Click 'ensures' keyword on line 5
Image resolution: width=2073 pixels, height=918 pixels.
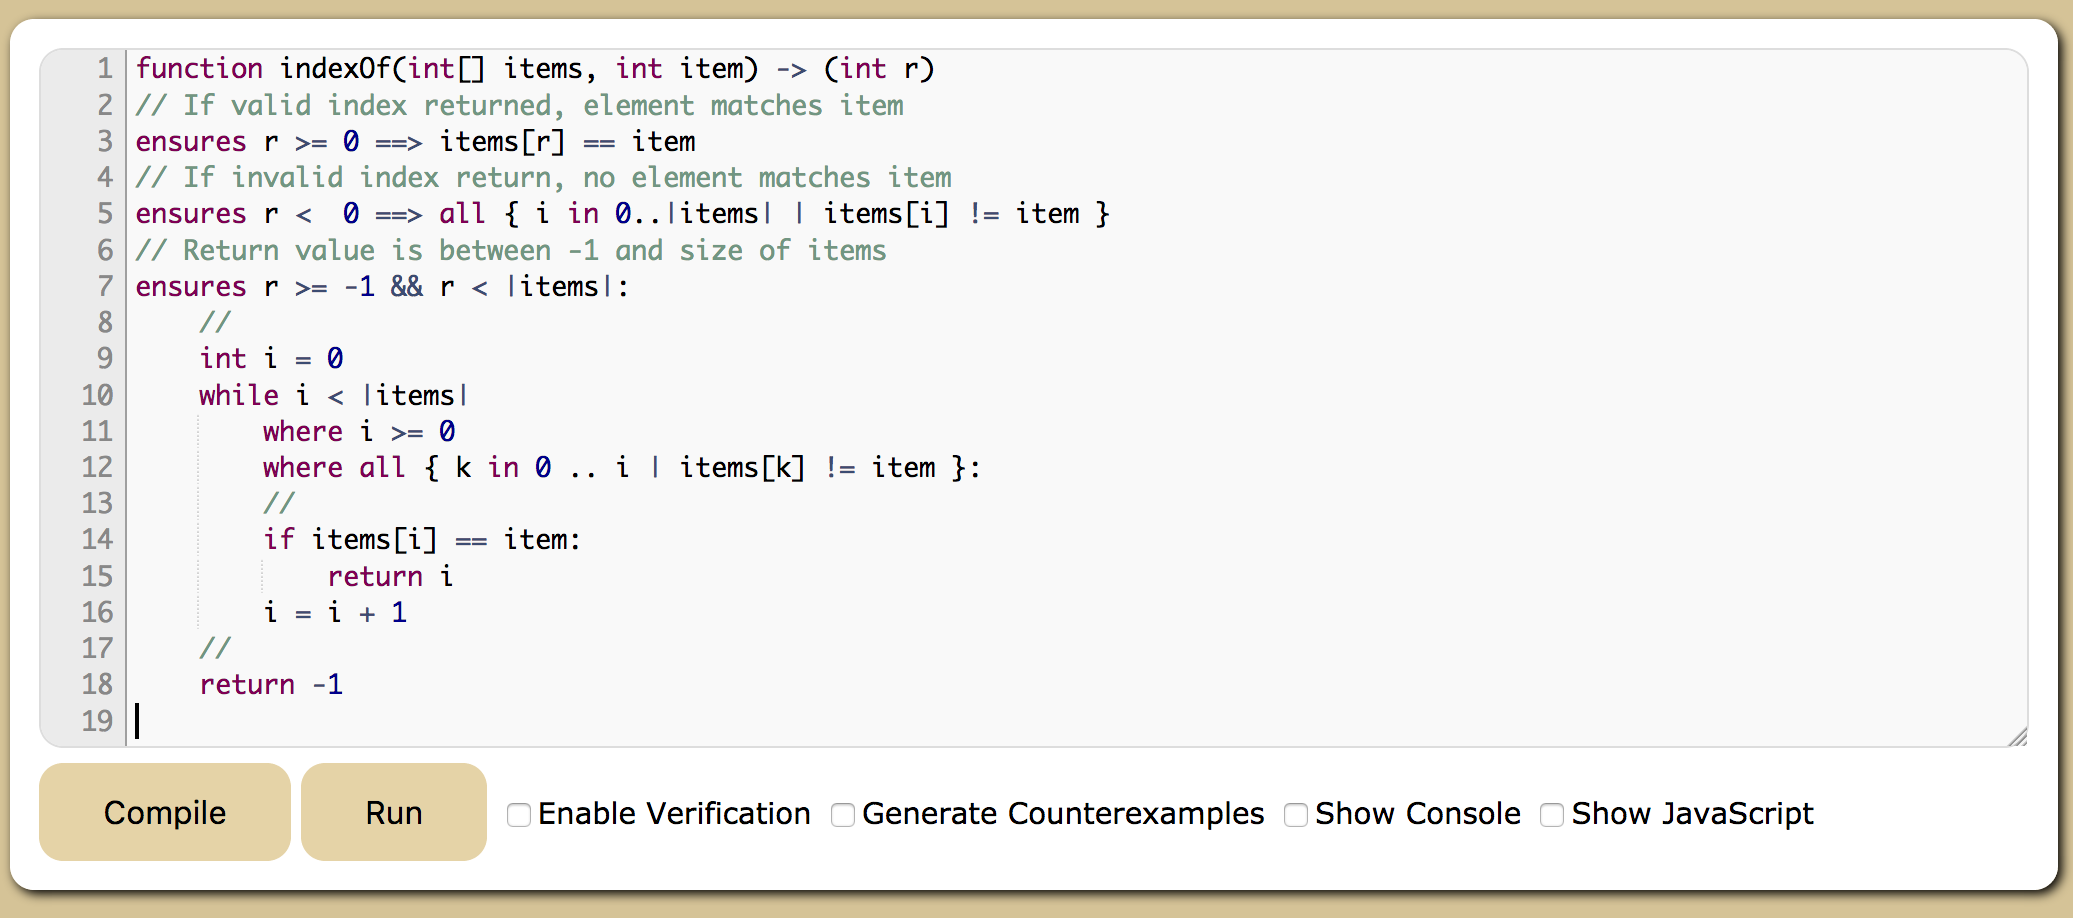(x=191, y=213)
